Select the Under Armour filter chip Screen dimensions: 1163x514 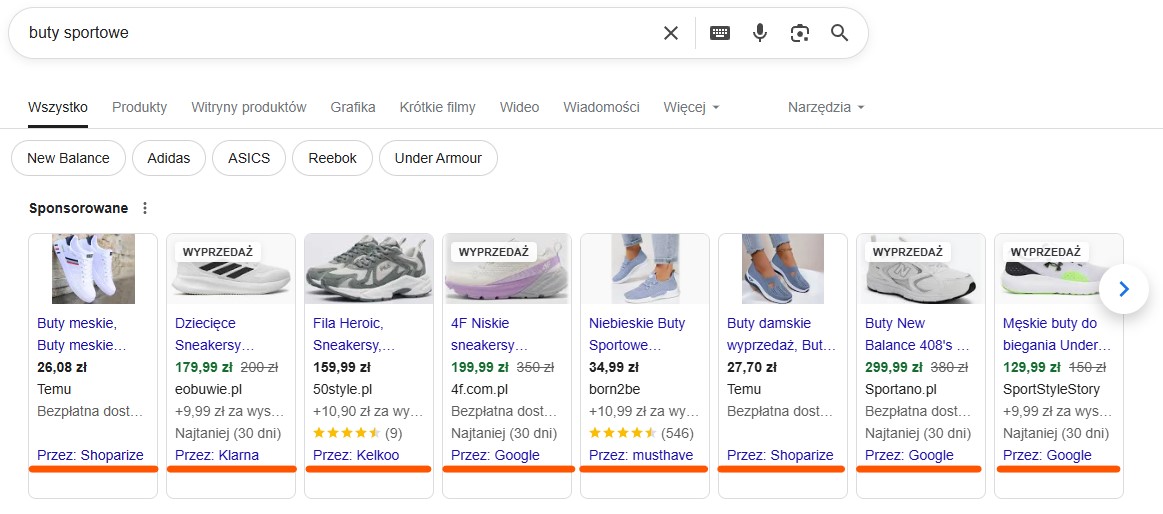point(438,158)
